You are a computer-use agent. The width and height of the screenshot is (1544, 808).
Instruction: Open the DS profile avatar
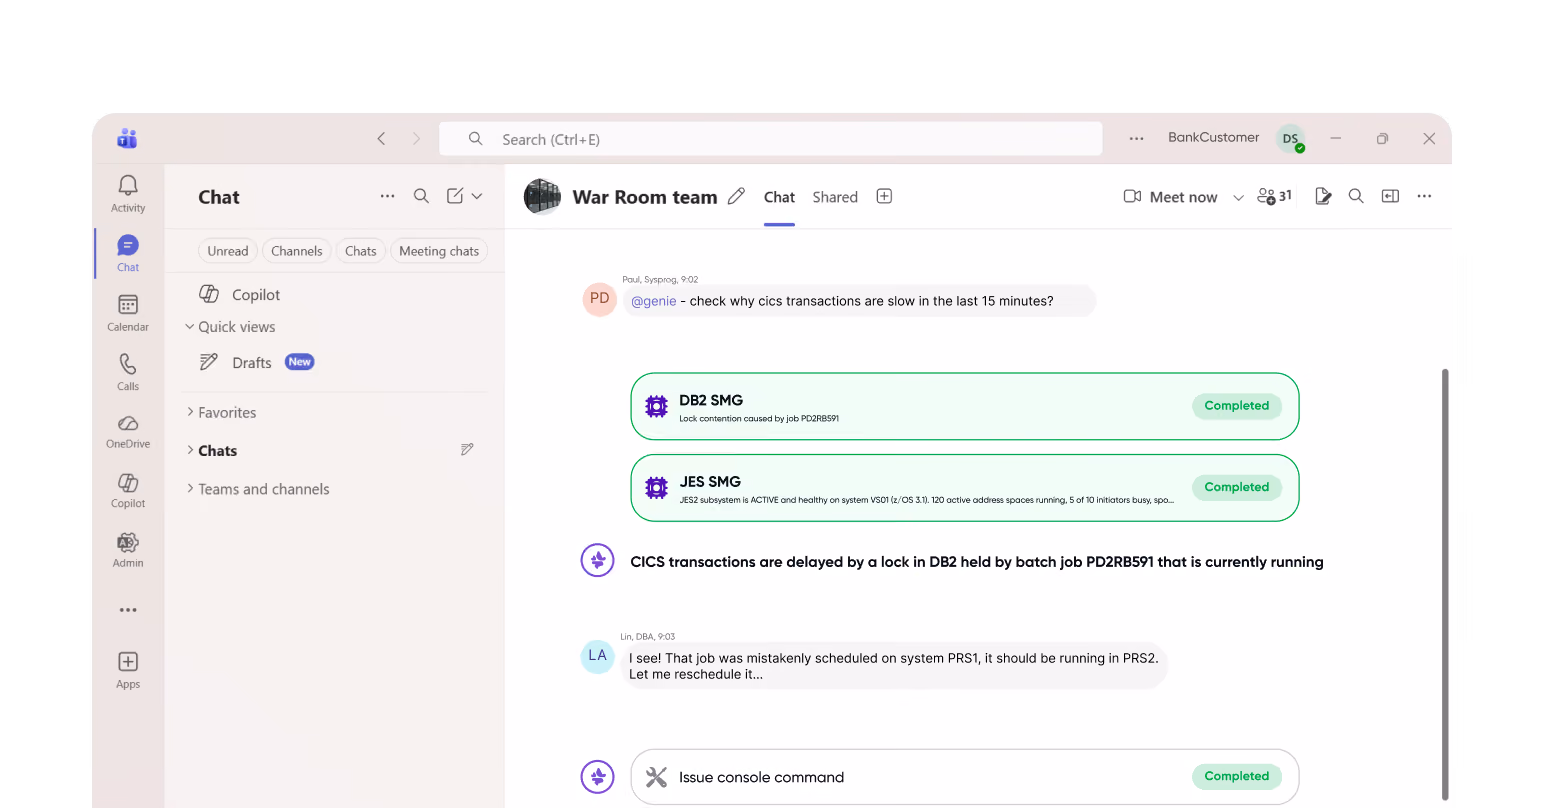tap(1290, 139)
